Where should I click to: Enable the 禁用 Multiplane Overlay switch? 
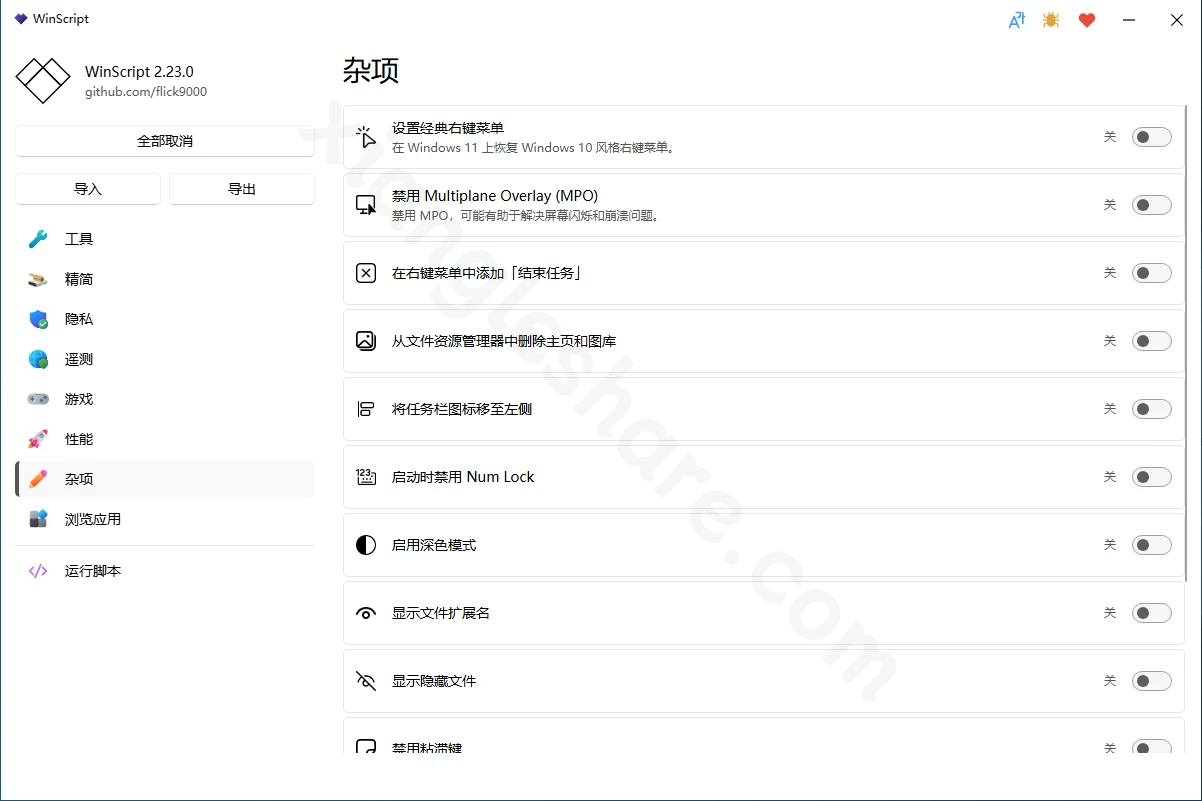point(1151,205)
